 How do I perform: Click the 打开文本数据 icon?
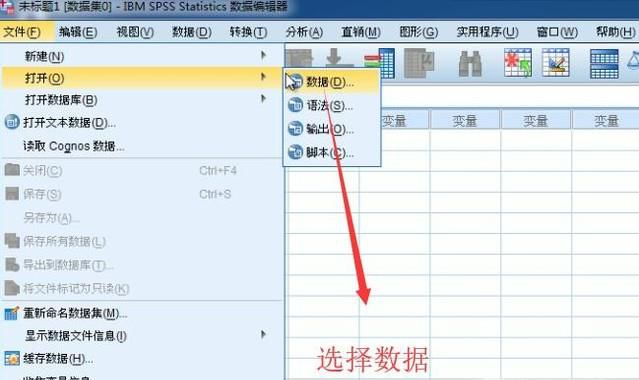point(12,122)
